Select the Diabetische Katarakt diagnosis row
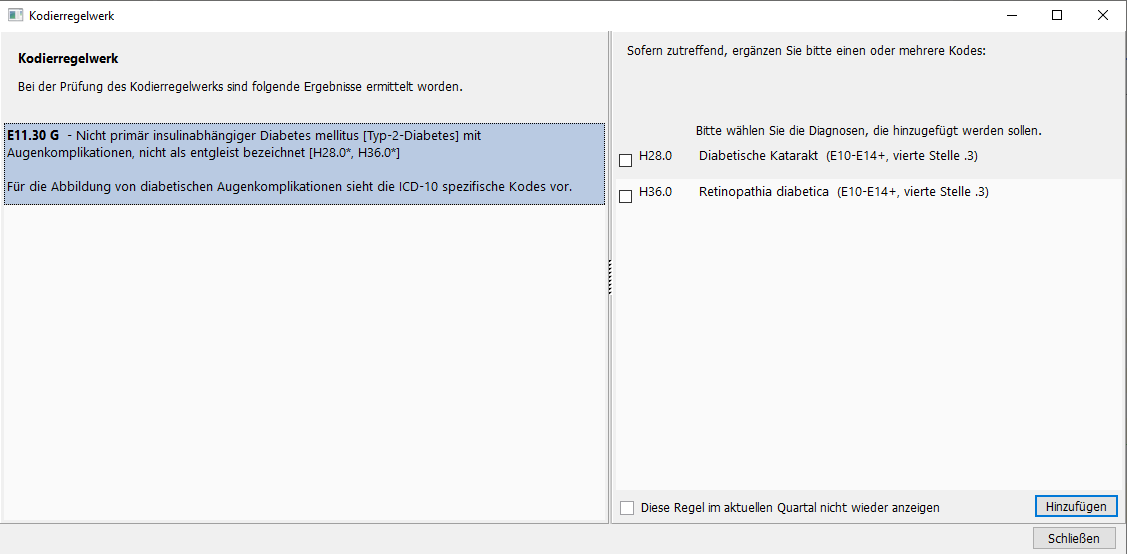 tap(868, 156)
